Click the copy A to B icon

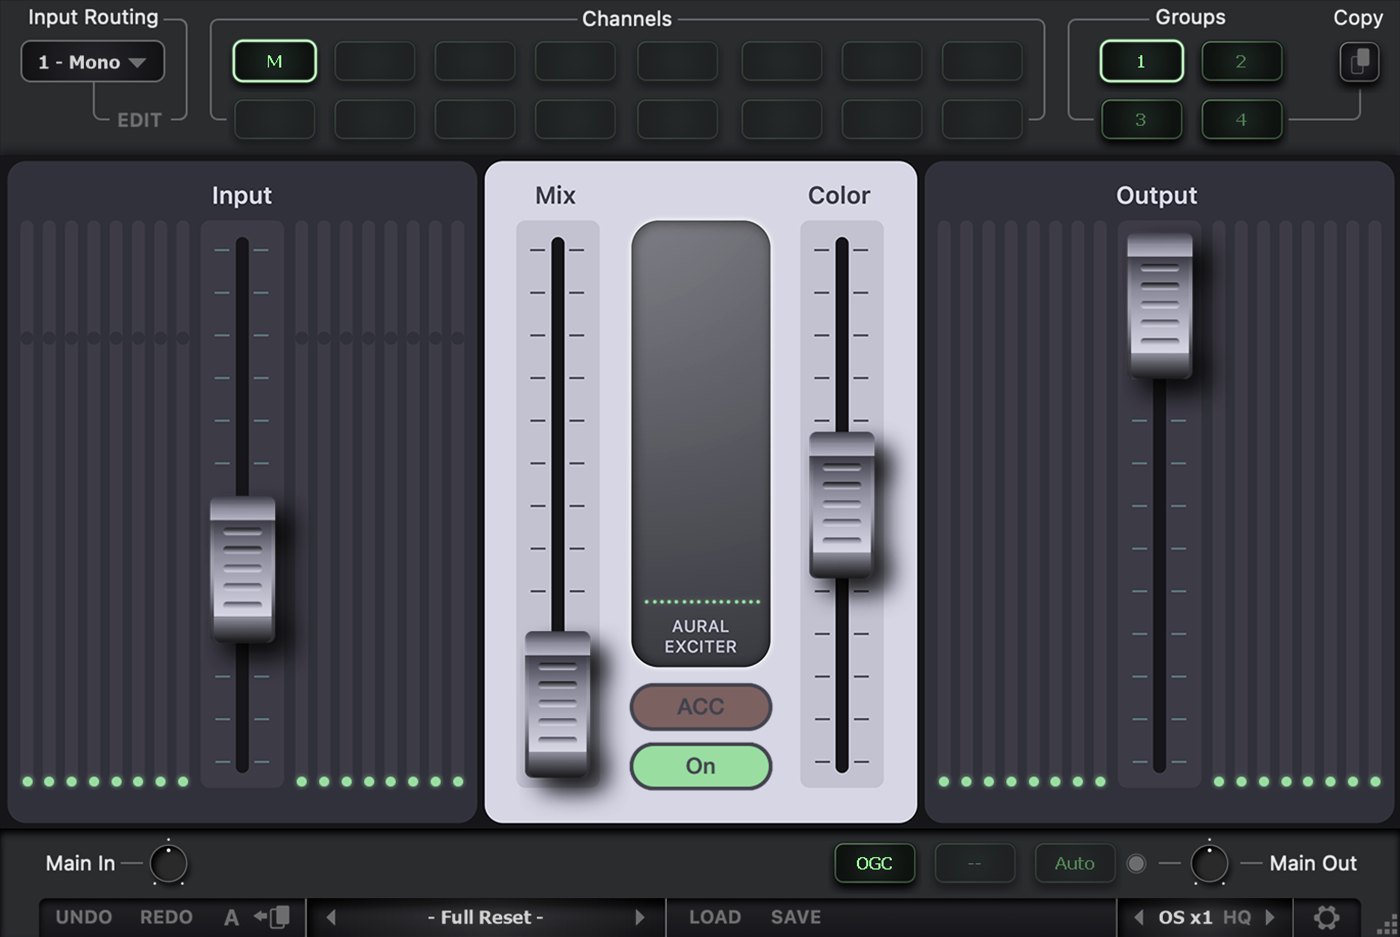point(272,917)
